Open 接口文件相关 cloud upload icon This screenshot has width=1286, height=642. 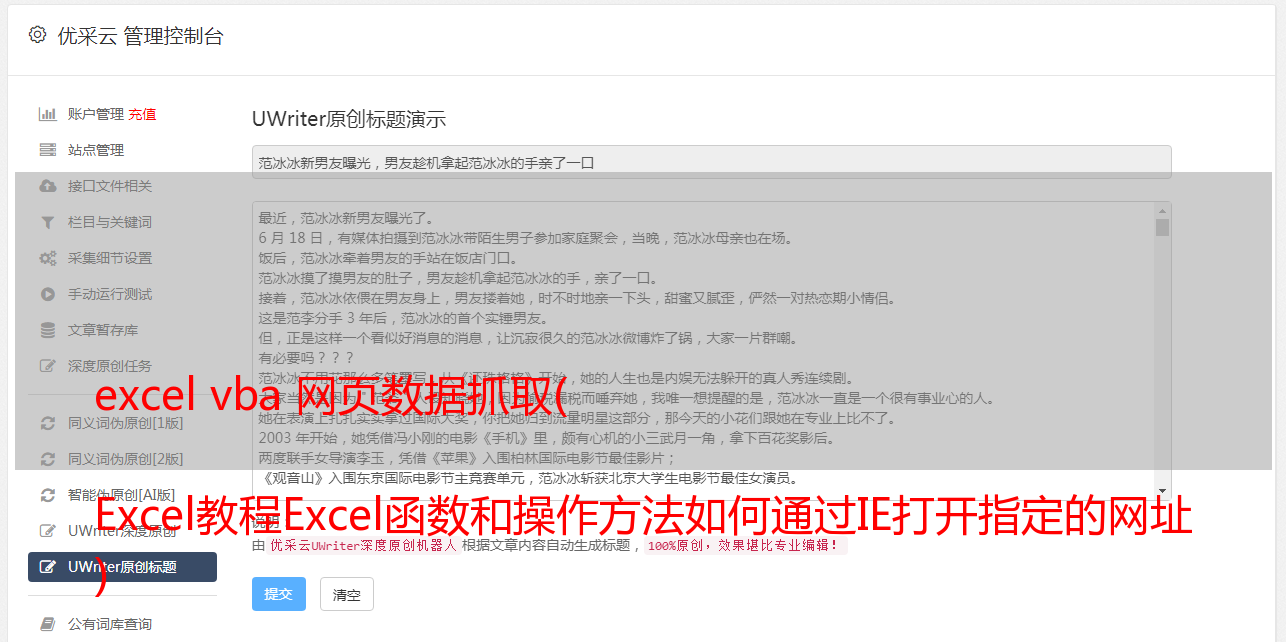click(47, 186)
